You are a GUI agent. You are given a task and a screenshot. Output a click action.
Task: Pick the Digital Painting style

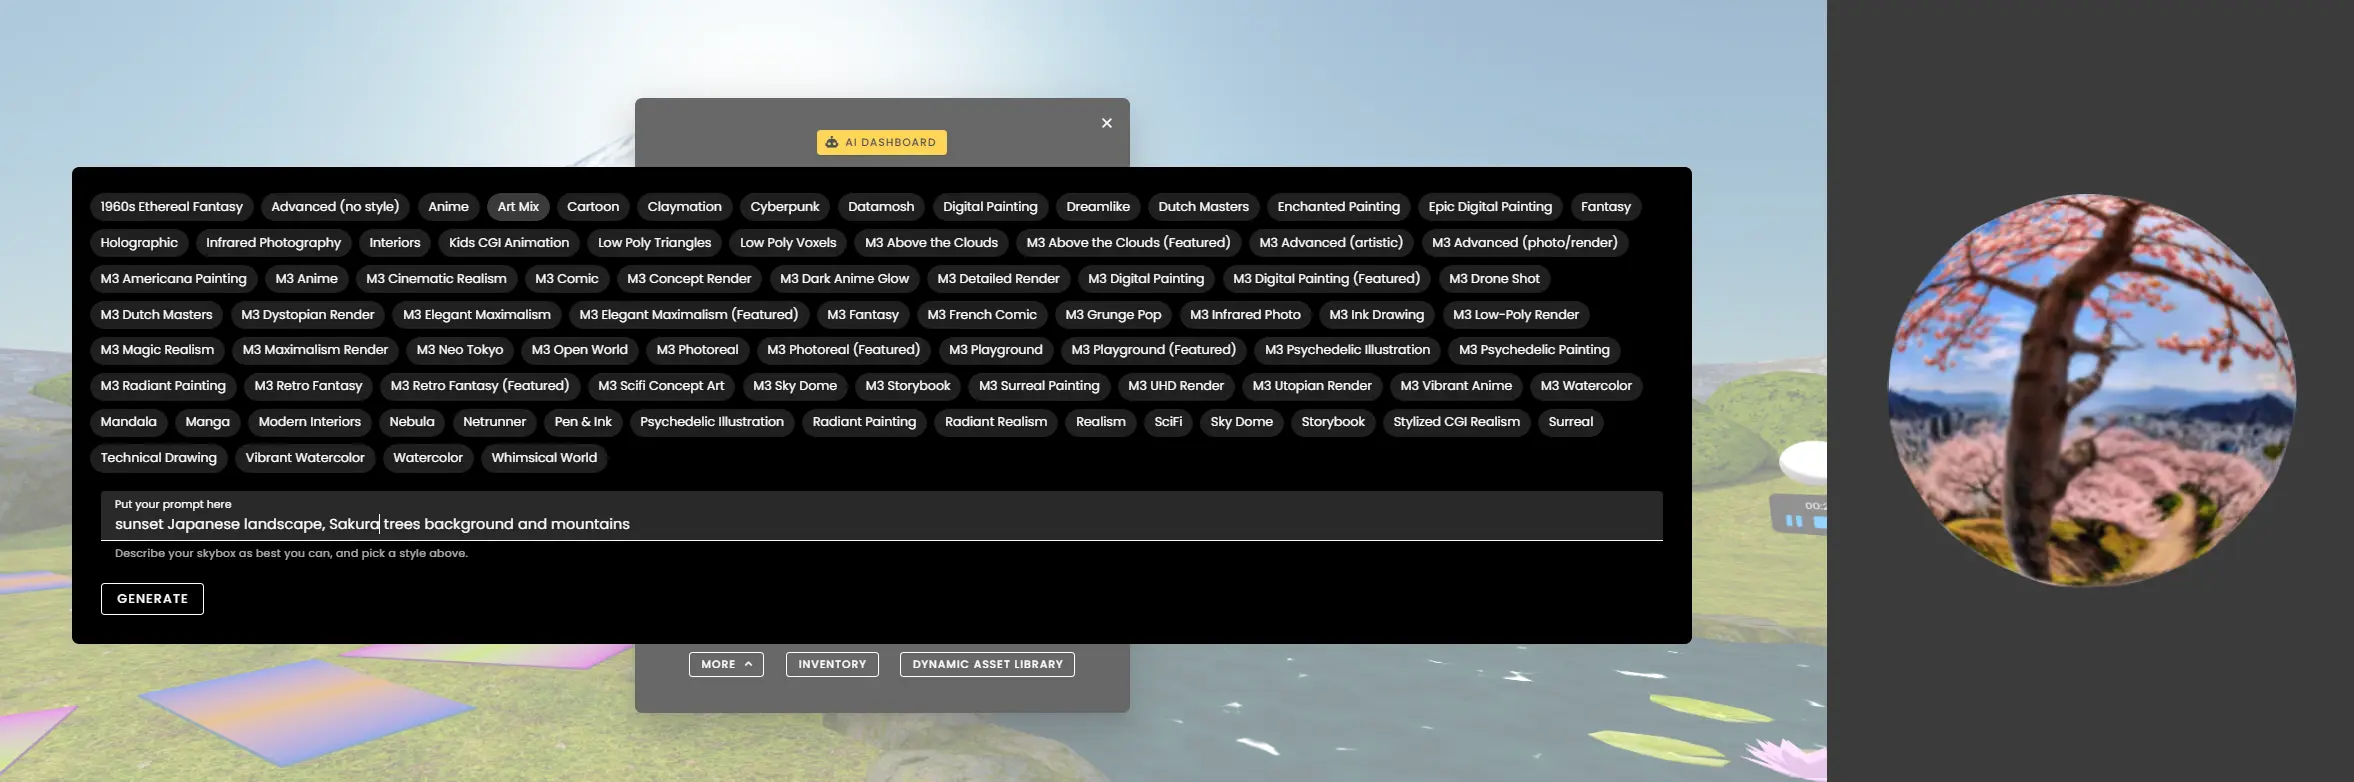(x=990, y=207)
